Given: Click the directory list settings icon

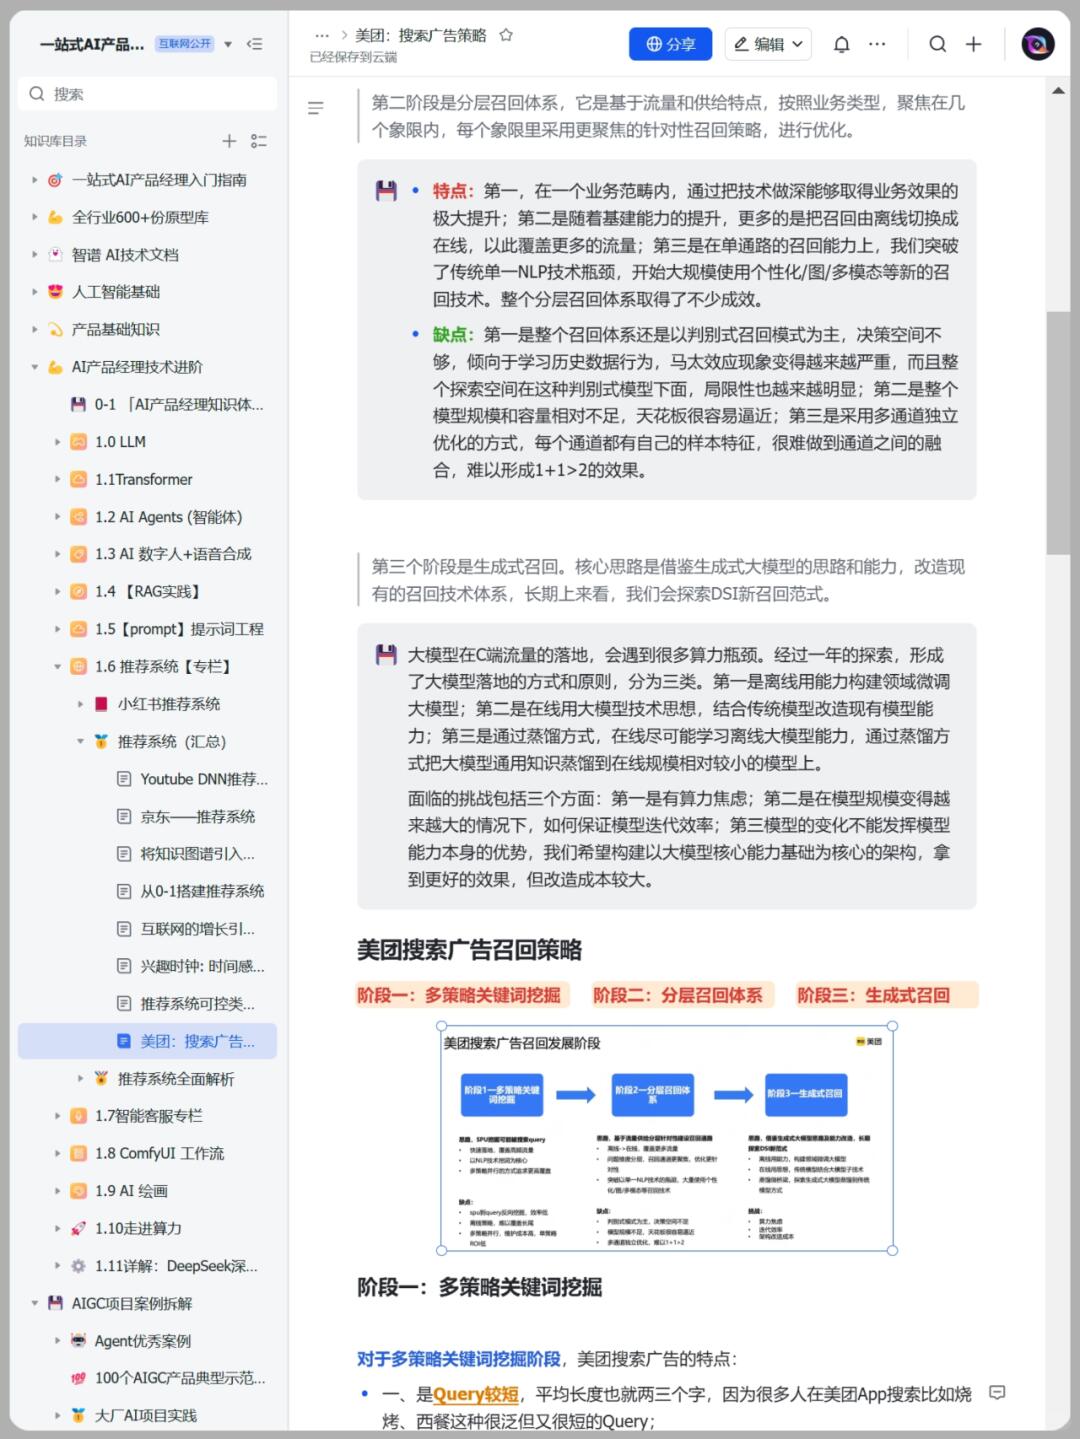Looking at the screenshot, I should (259, 141).
